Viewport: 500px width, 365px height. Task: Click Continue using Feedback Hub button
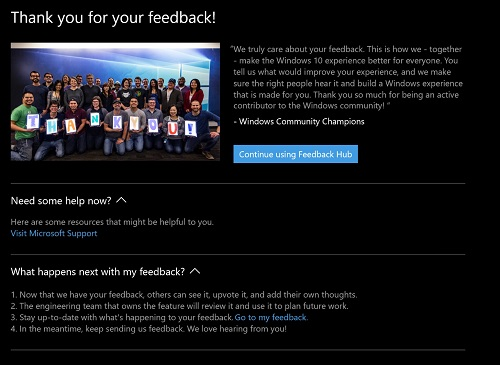tap(295, 154)
